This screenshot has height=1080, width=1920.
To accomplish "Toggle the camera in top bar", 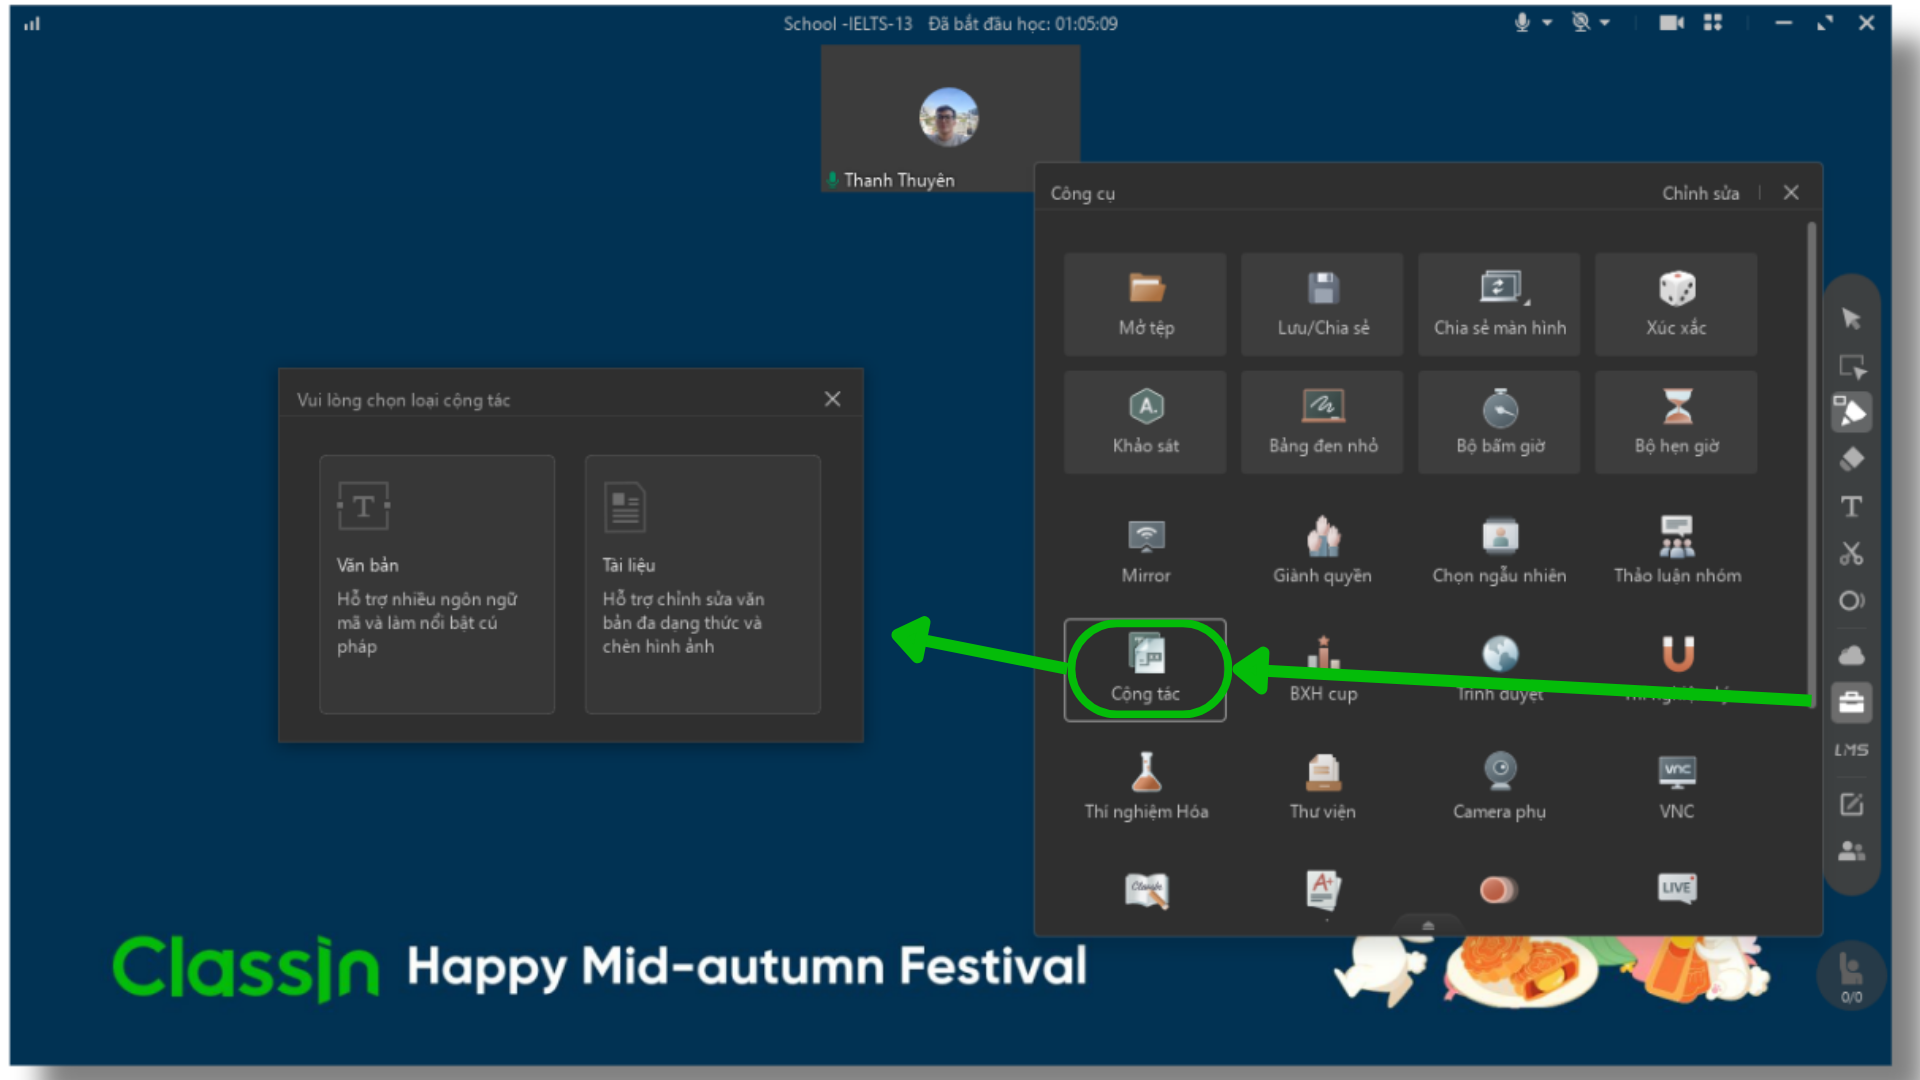I will [x=1671, y=23].
